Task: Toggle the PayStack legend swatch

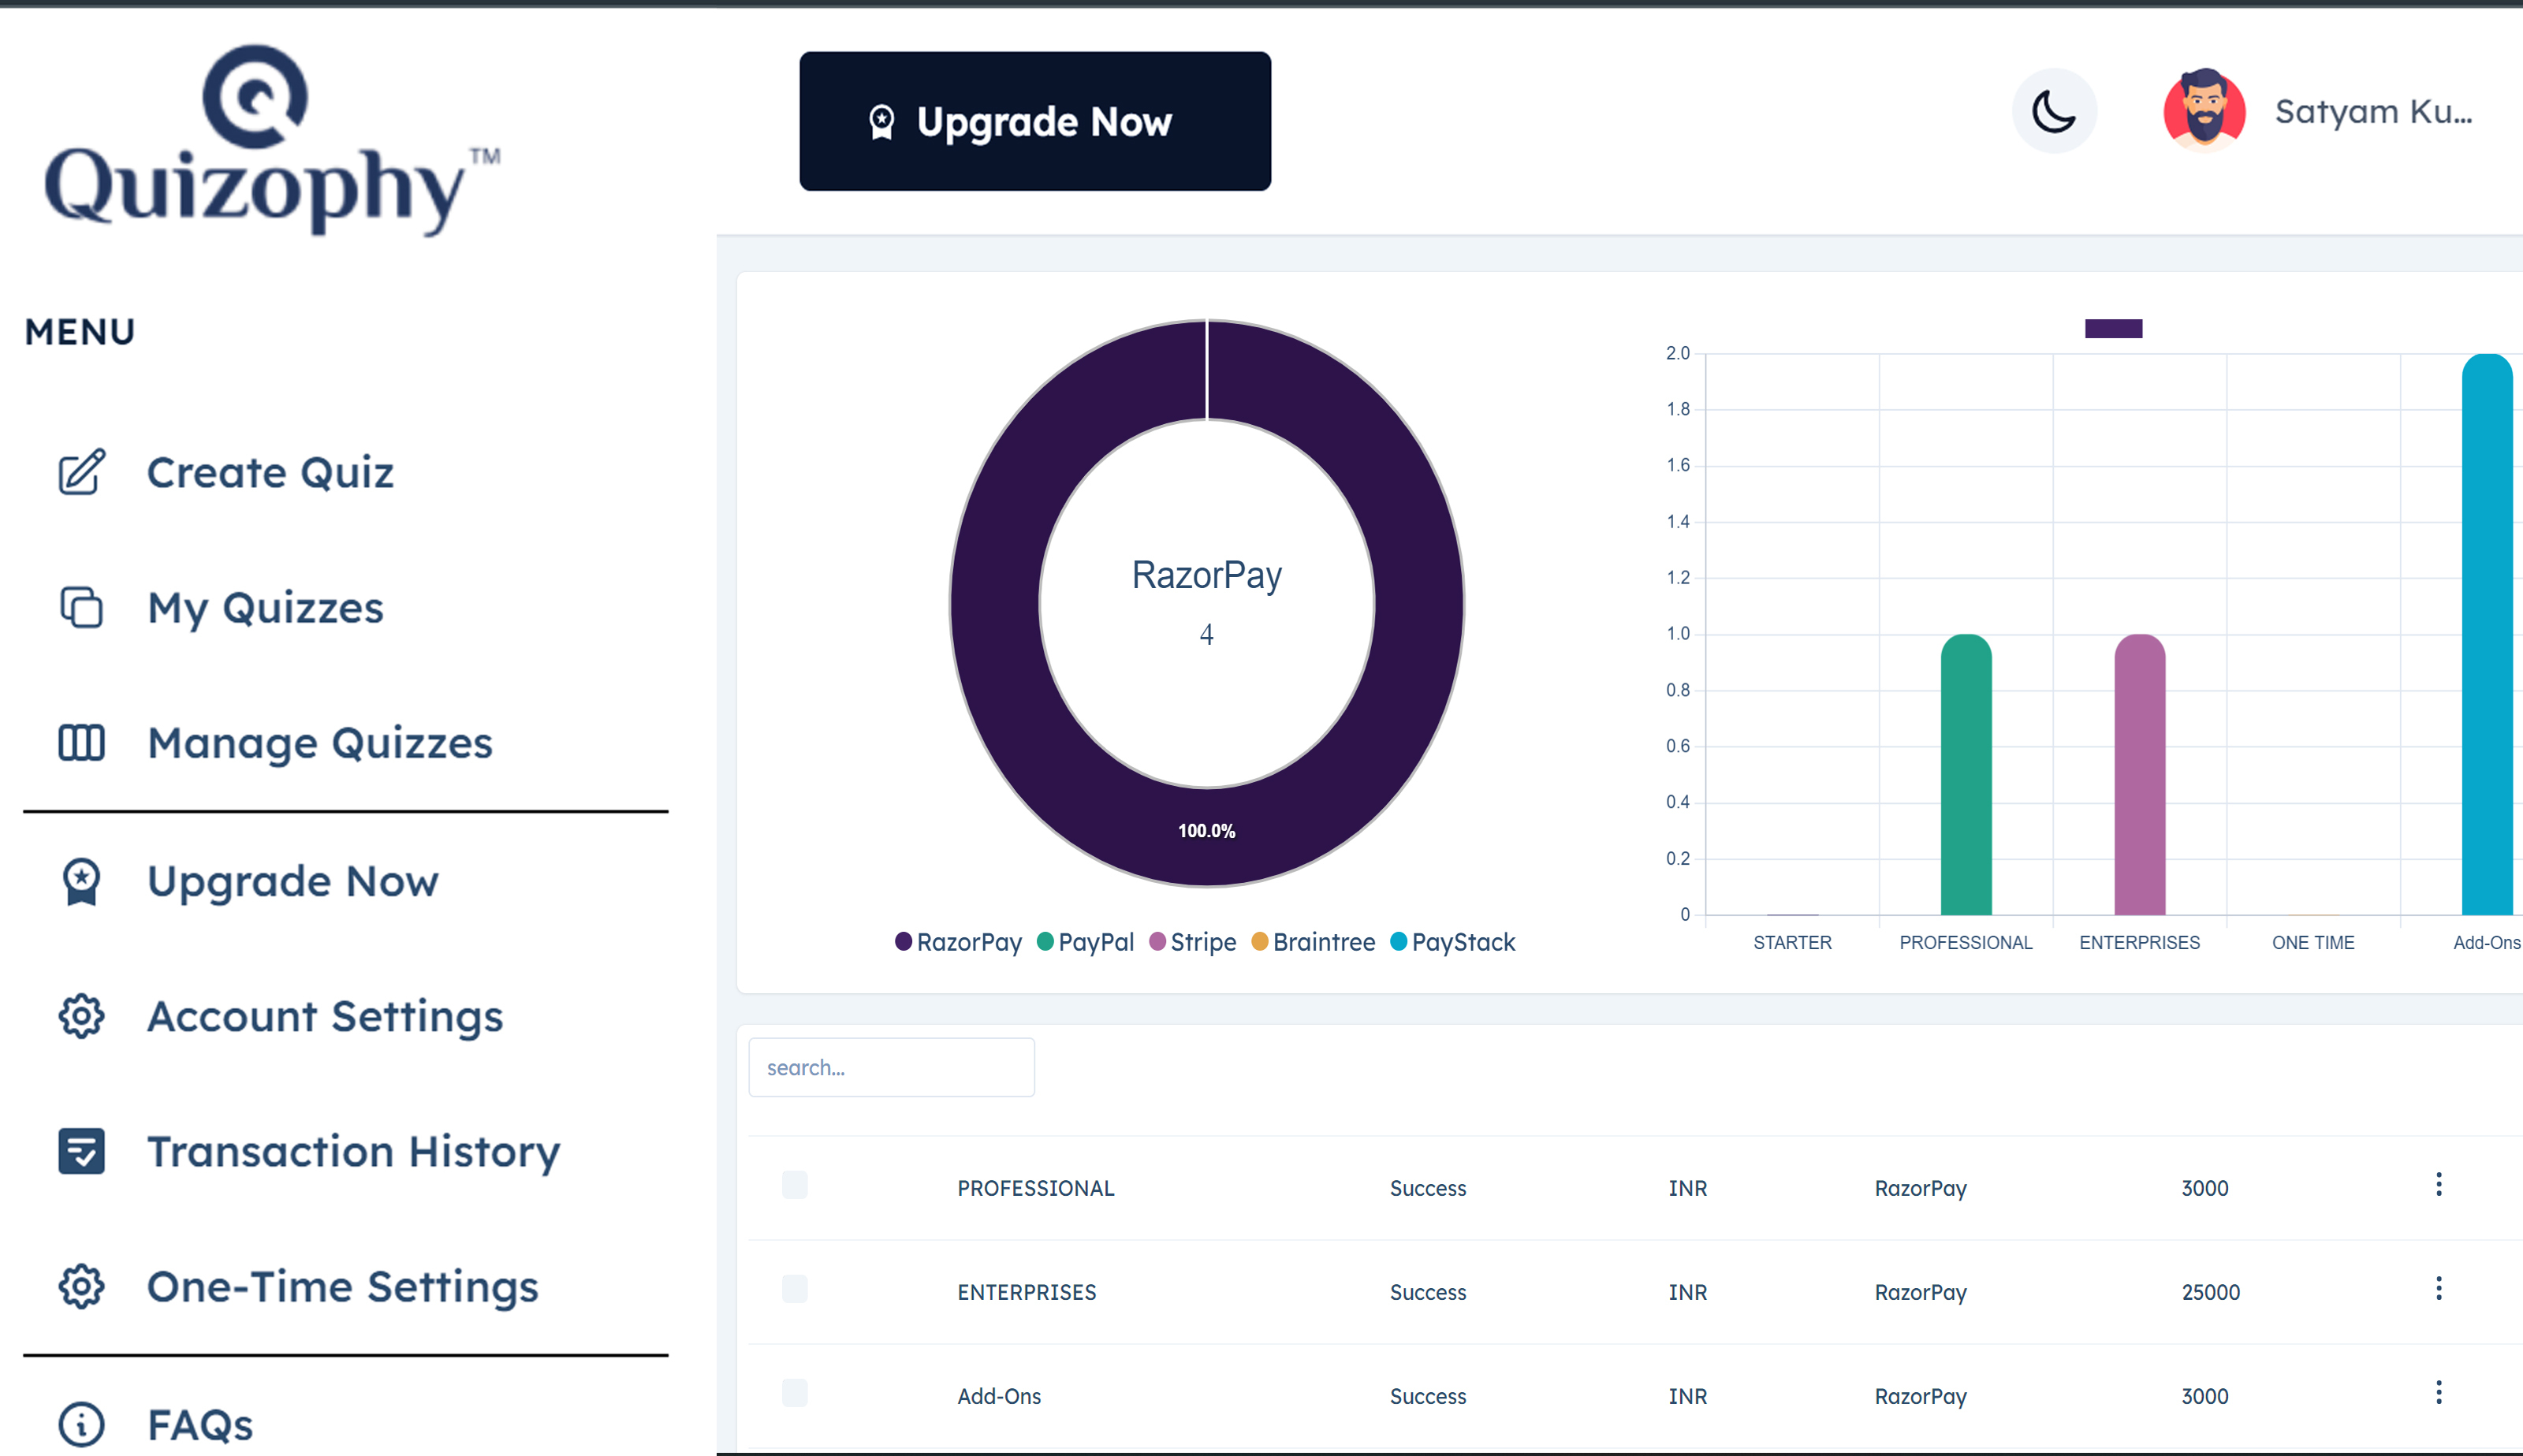Action: pyautogui.click(x=1399, y=941)
